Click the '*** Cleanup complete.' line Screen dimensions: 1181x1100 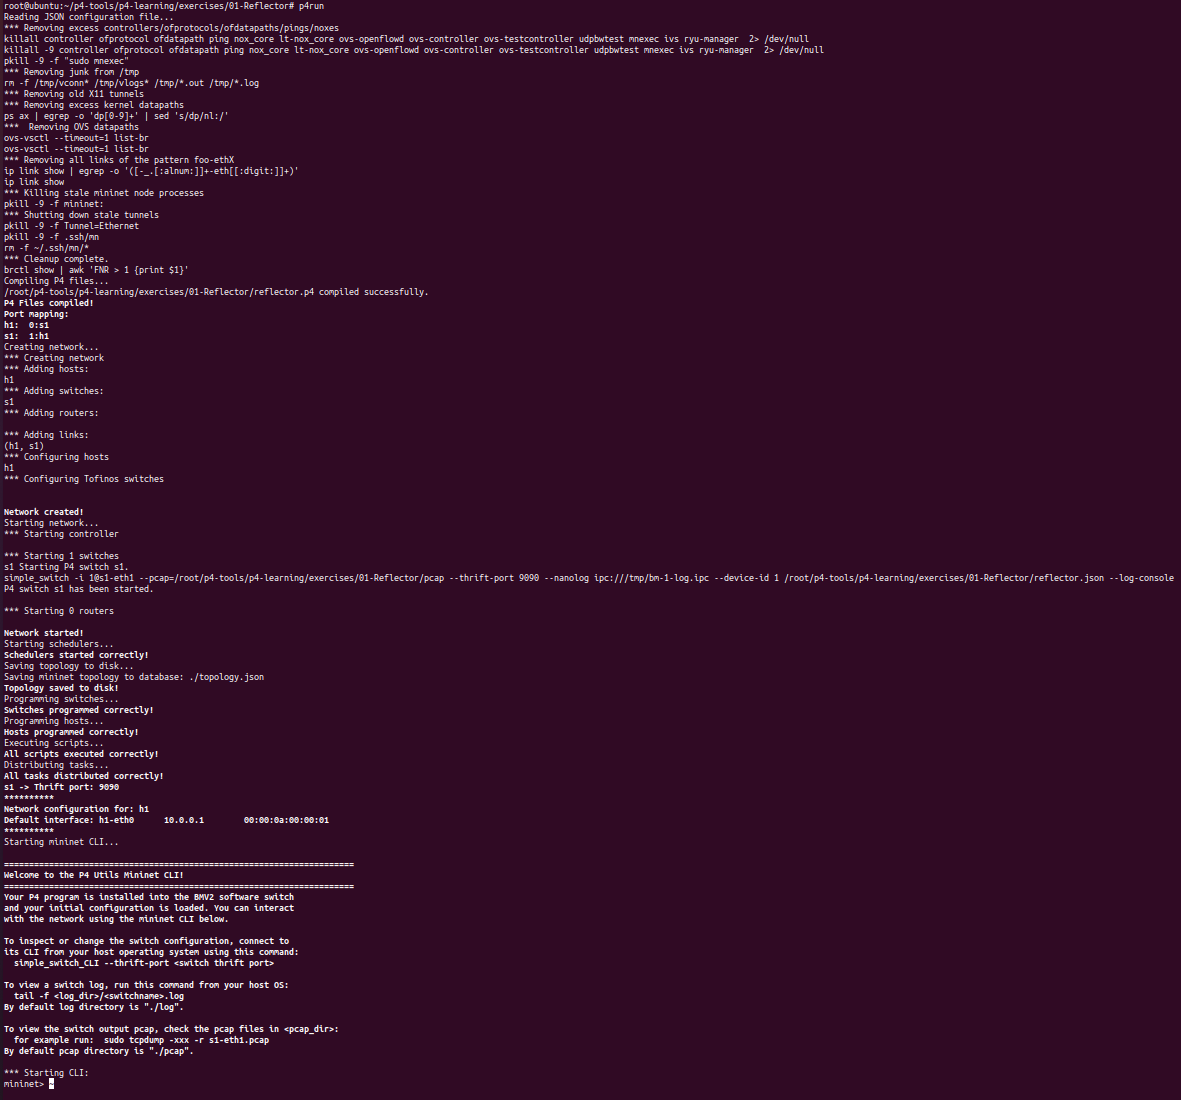point(56,259)
